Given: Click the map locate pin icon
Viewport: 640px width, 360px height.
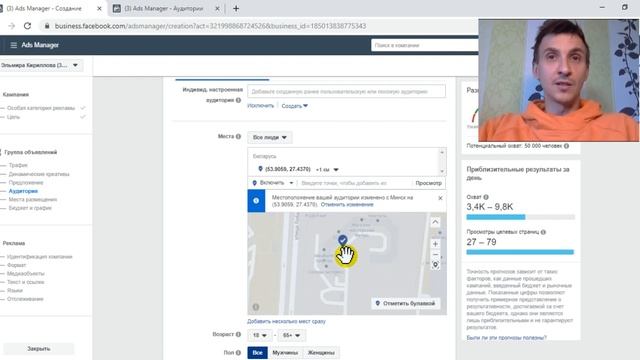Looking at the screenshot, I should point(435,265).
